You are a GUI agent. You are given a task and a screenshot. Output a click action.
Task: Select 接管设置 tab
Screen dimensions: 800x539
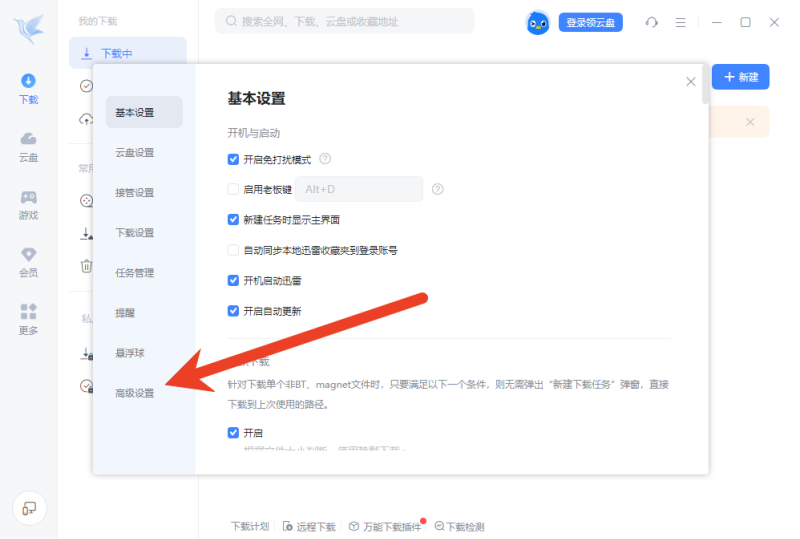[x=135, y=192]
